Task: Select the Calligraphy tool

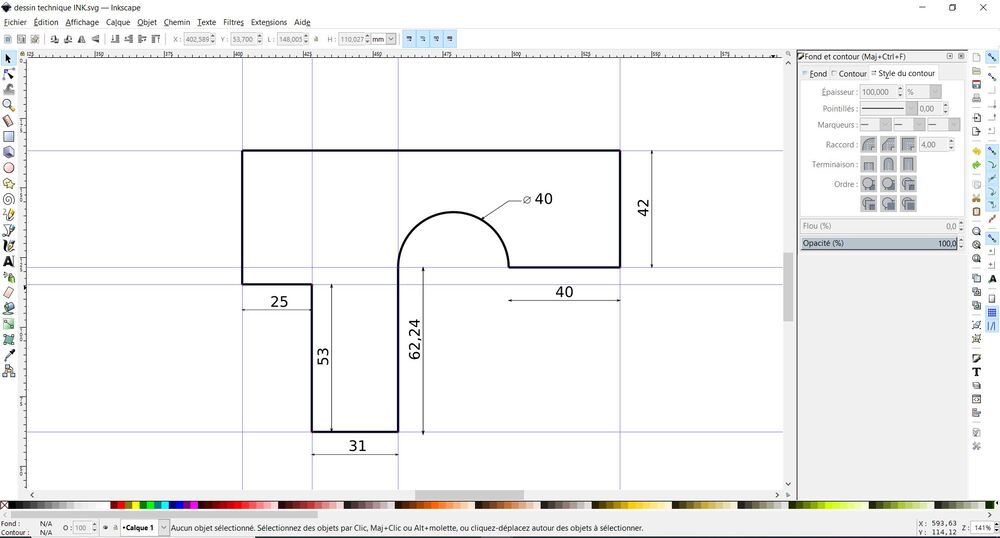Action: (8, 245)
